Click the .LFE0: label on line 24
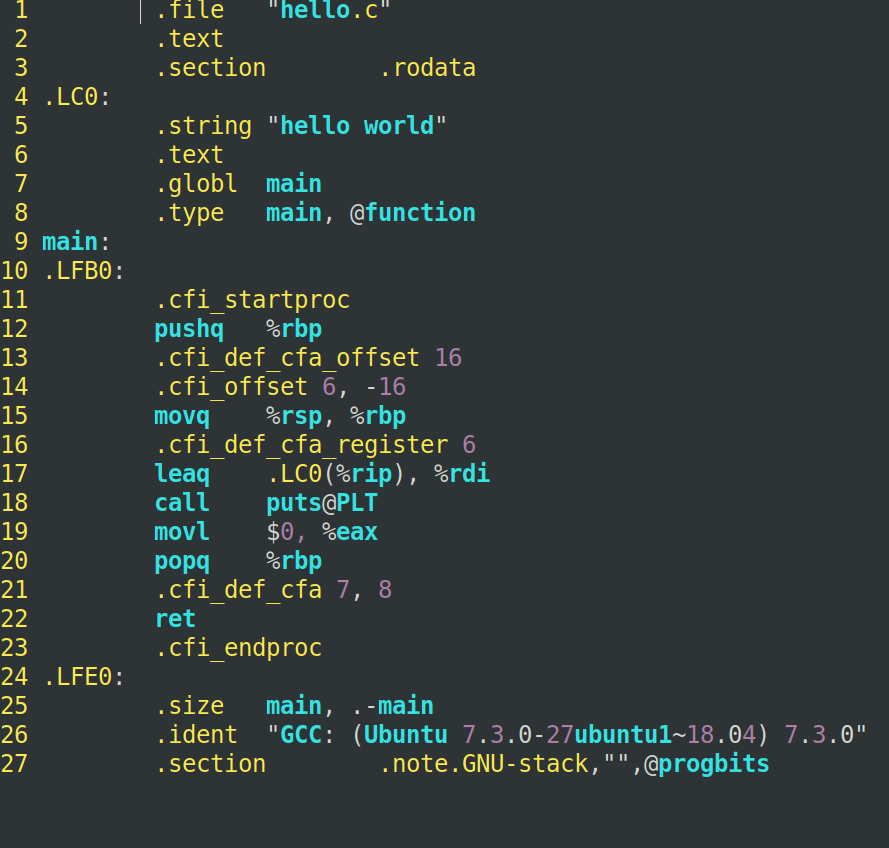 [84, 677]
